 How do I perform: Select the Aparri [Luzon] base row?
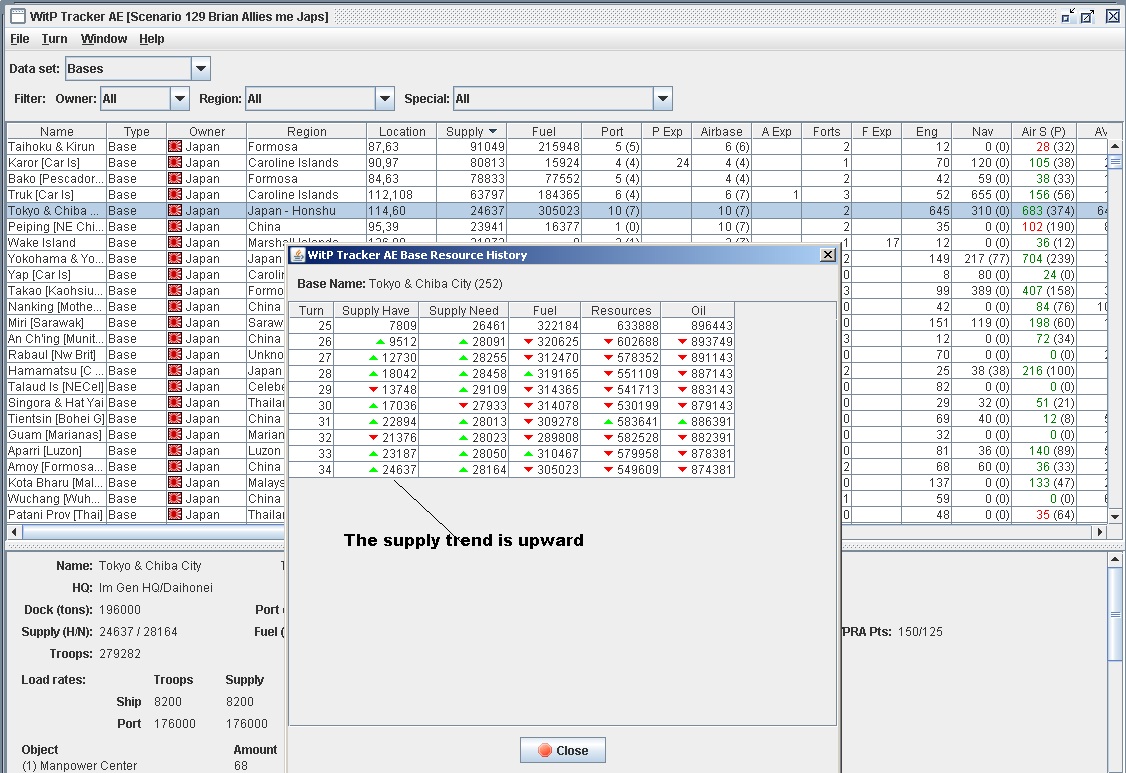pyautogui.click(x=146, y=450)
